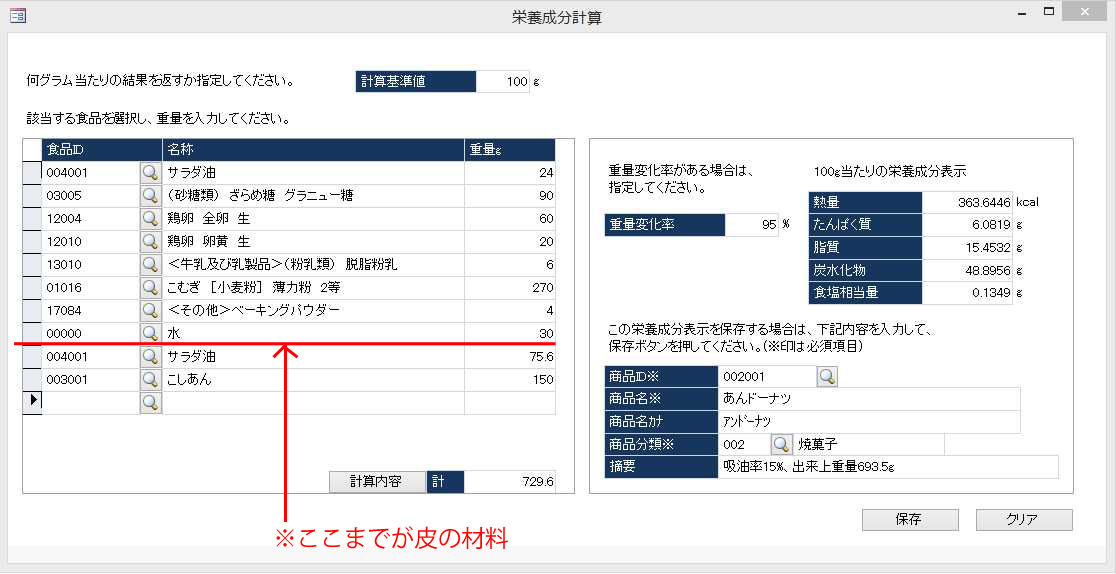This screenshot has height=574, width=1116.
Task: Open food lookup for the サラダ油 24g row
Action: (150, 172)
